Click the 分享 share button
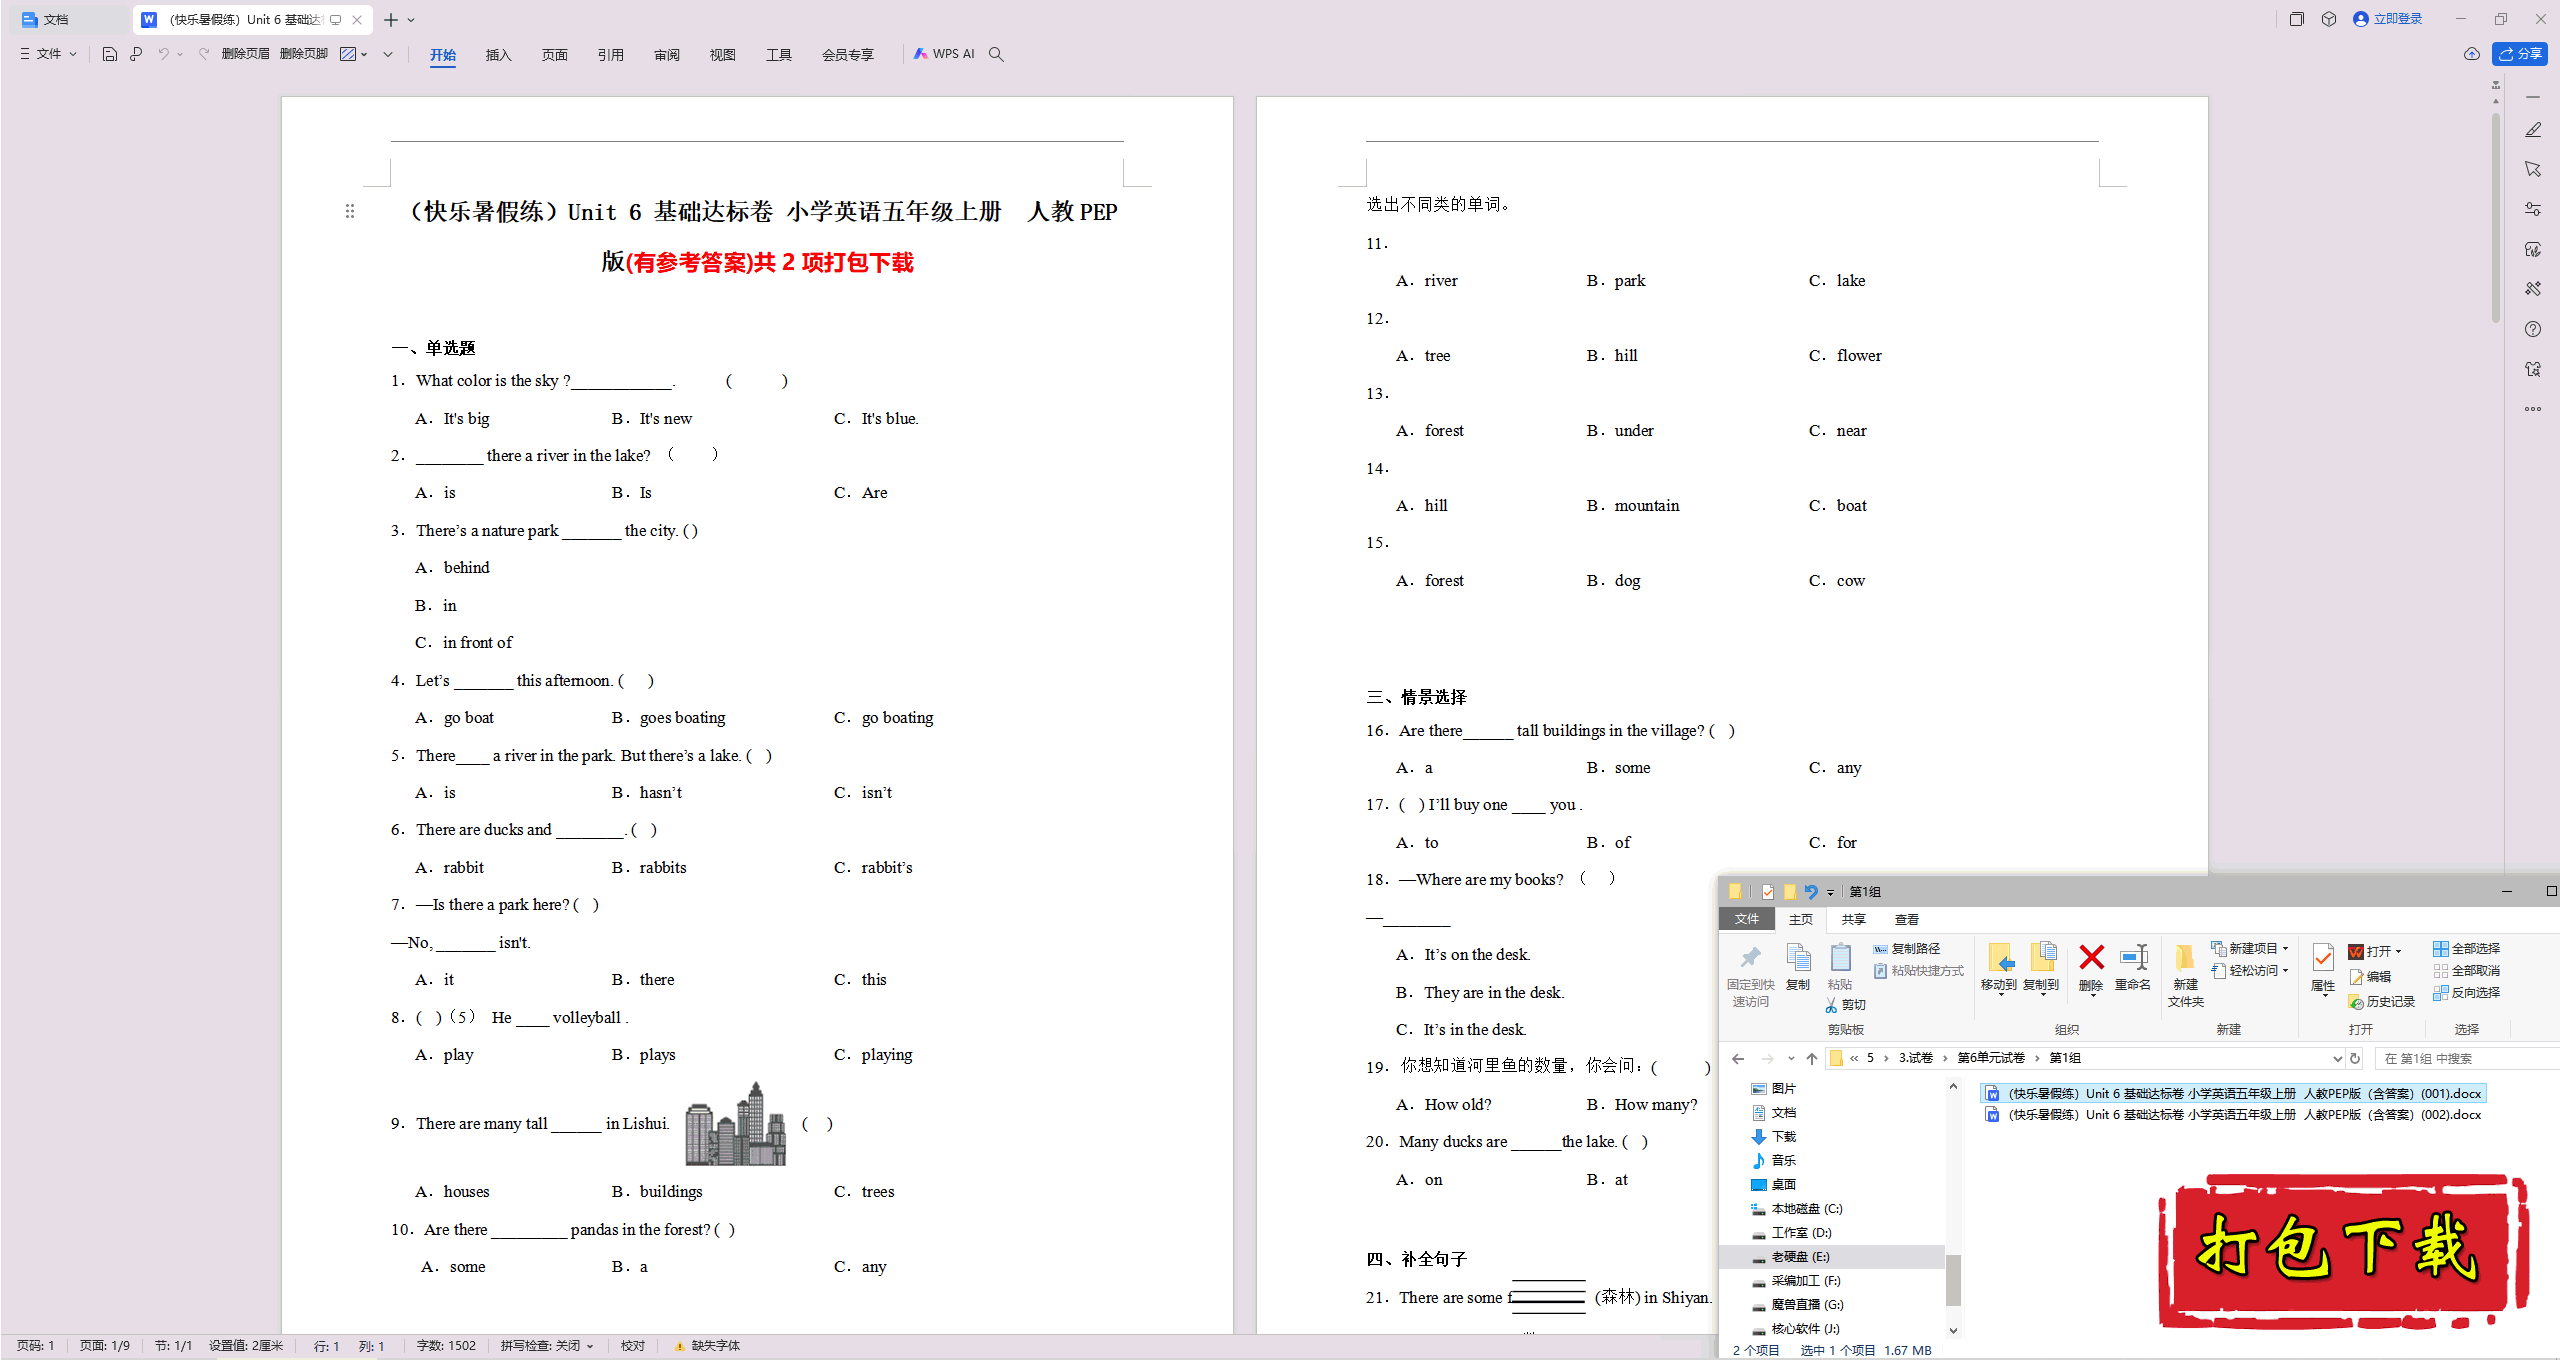The width and height of the screenshot is (2560, 1360). point(2520,54)
